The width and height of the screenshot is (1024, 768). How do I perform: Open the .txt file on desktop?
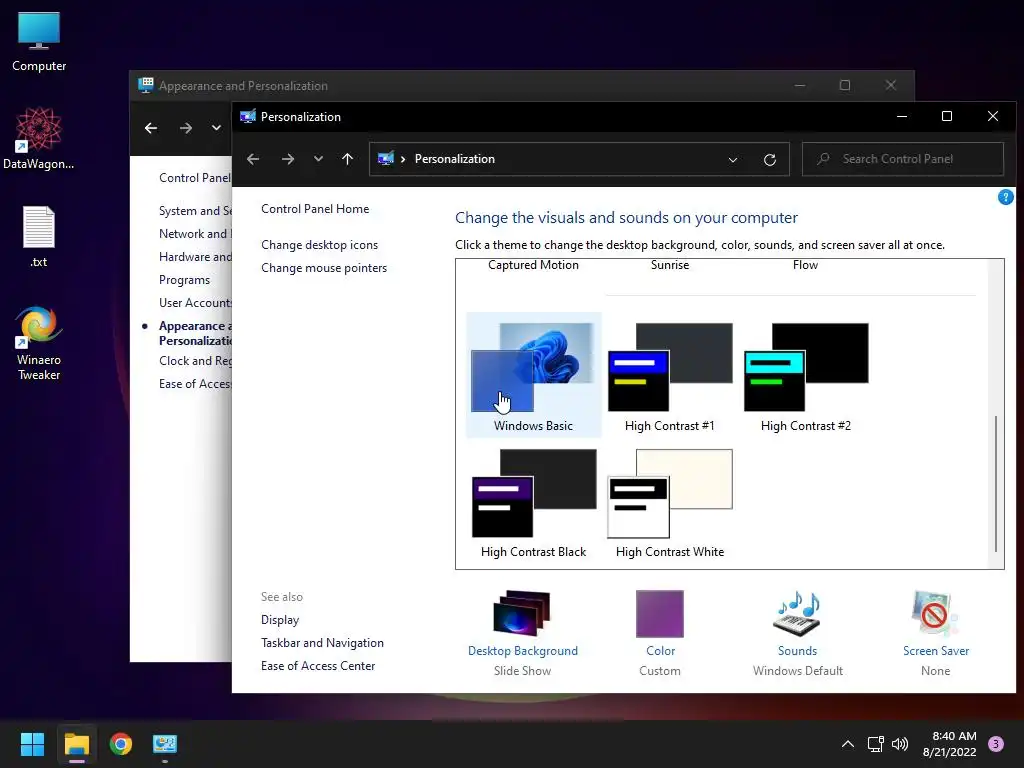click(x=39, y=236)
